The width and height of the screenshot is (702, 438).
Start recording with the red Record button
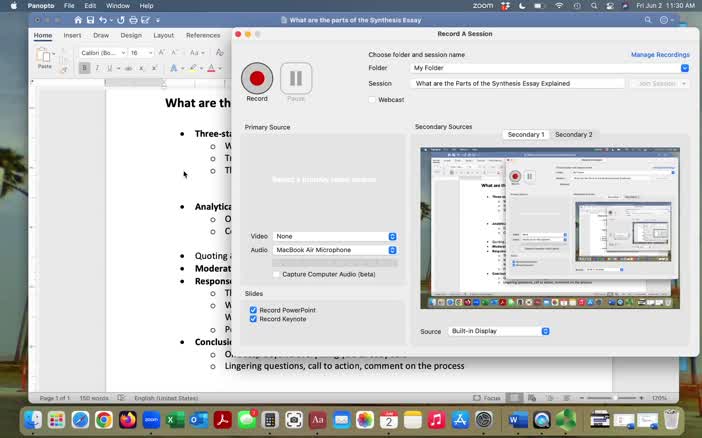[x=257, y=78]
